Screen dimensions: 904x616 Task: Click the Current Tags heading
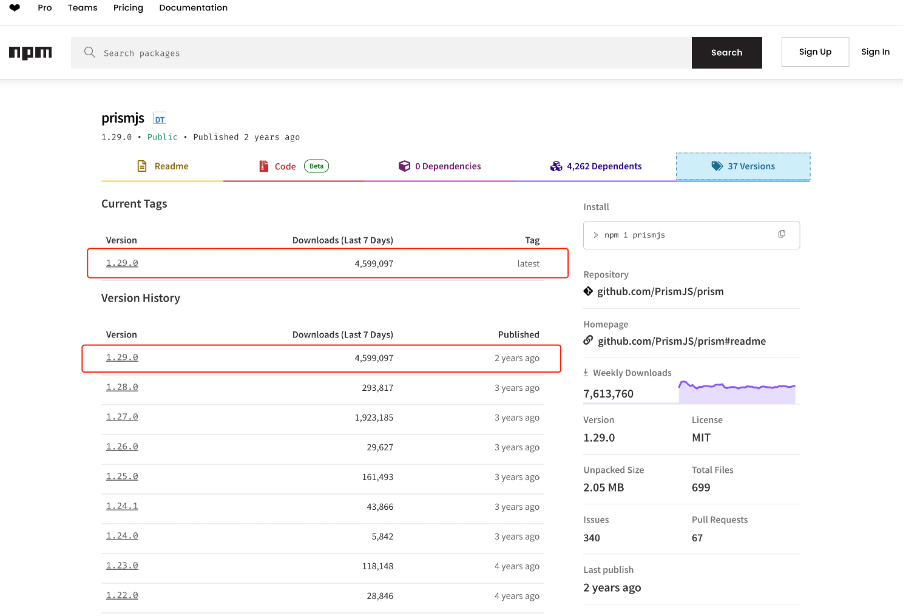point(134,204)
